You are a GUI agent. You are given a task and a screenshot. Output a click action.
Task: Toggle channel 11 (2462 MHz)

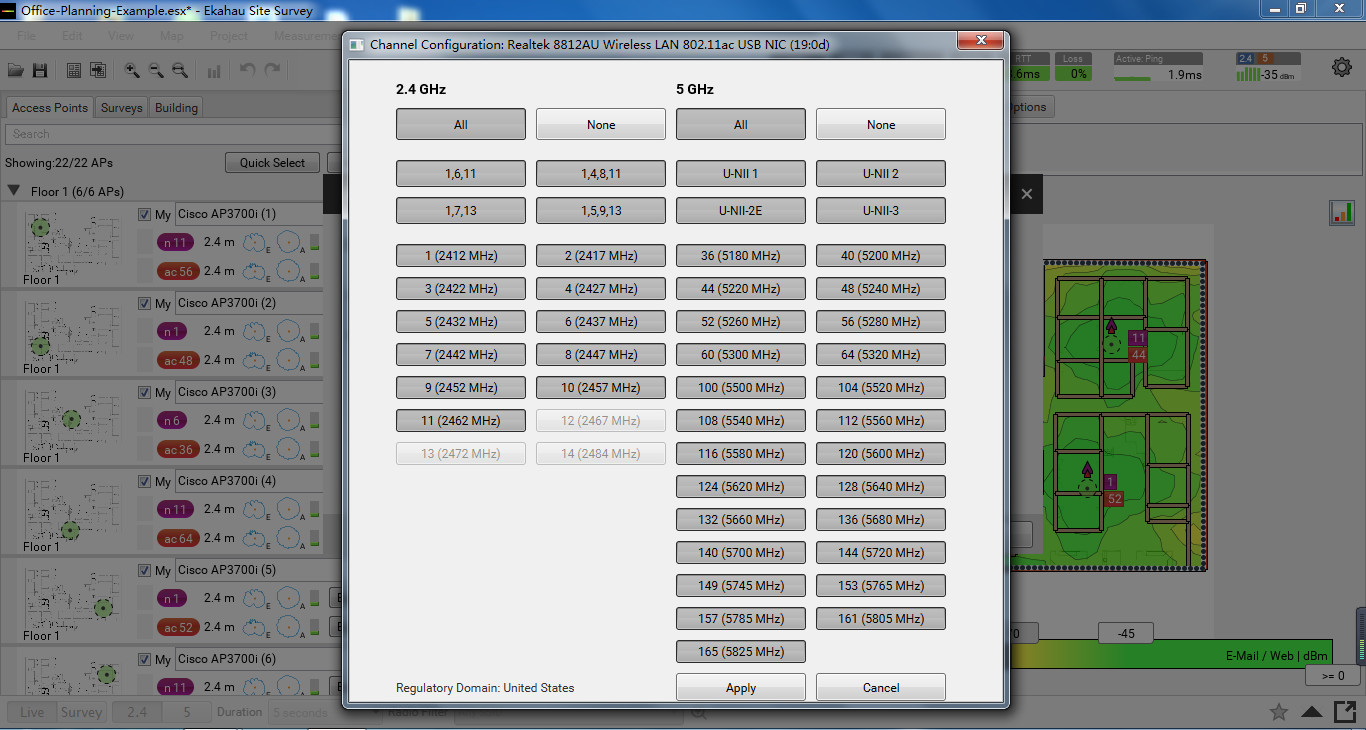click(461, 421)
